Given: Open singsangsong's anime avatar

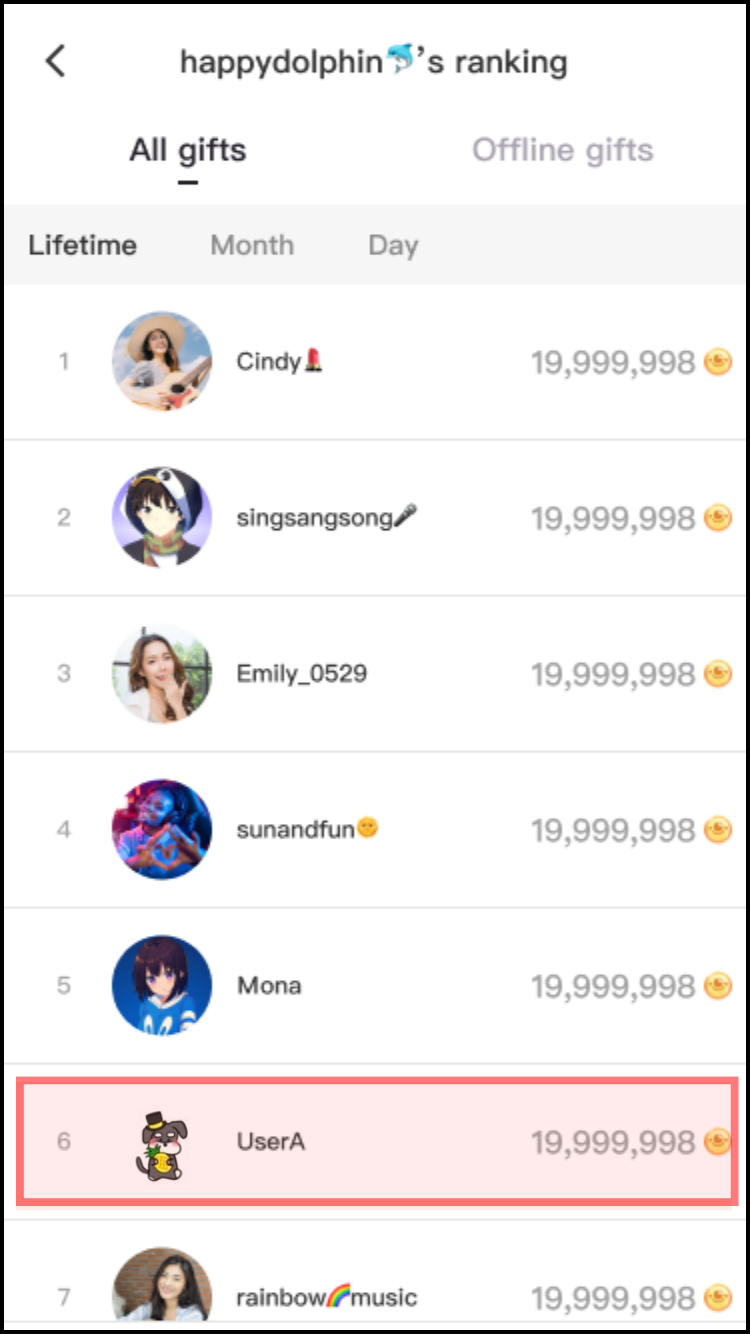Looking at the screenshot, I should pyautogui.click(x=162, y=517).
